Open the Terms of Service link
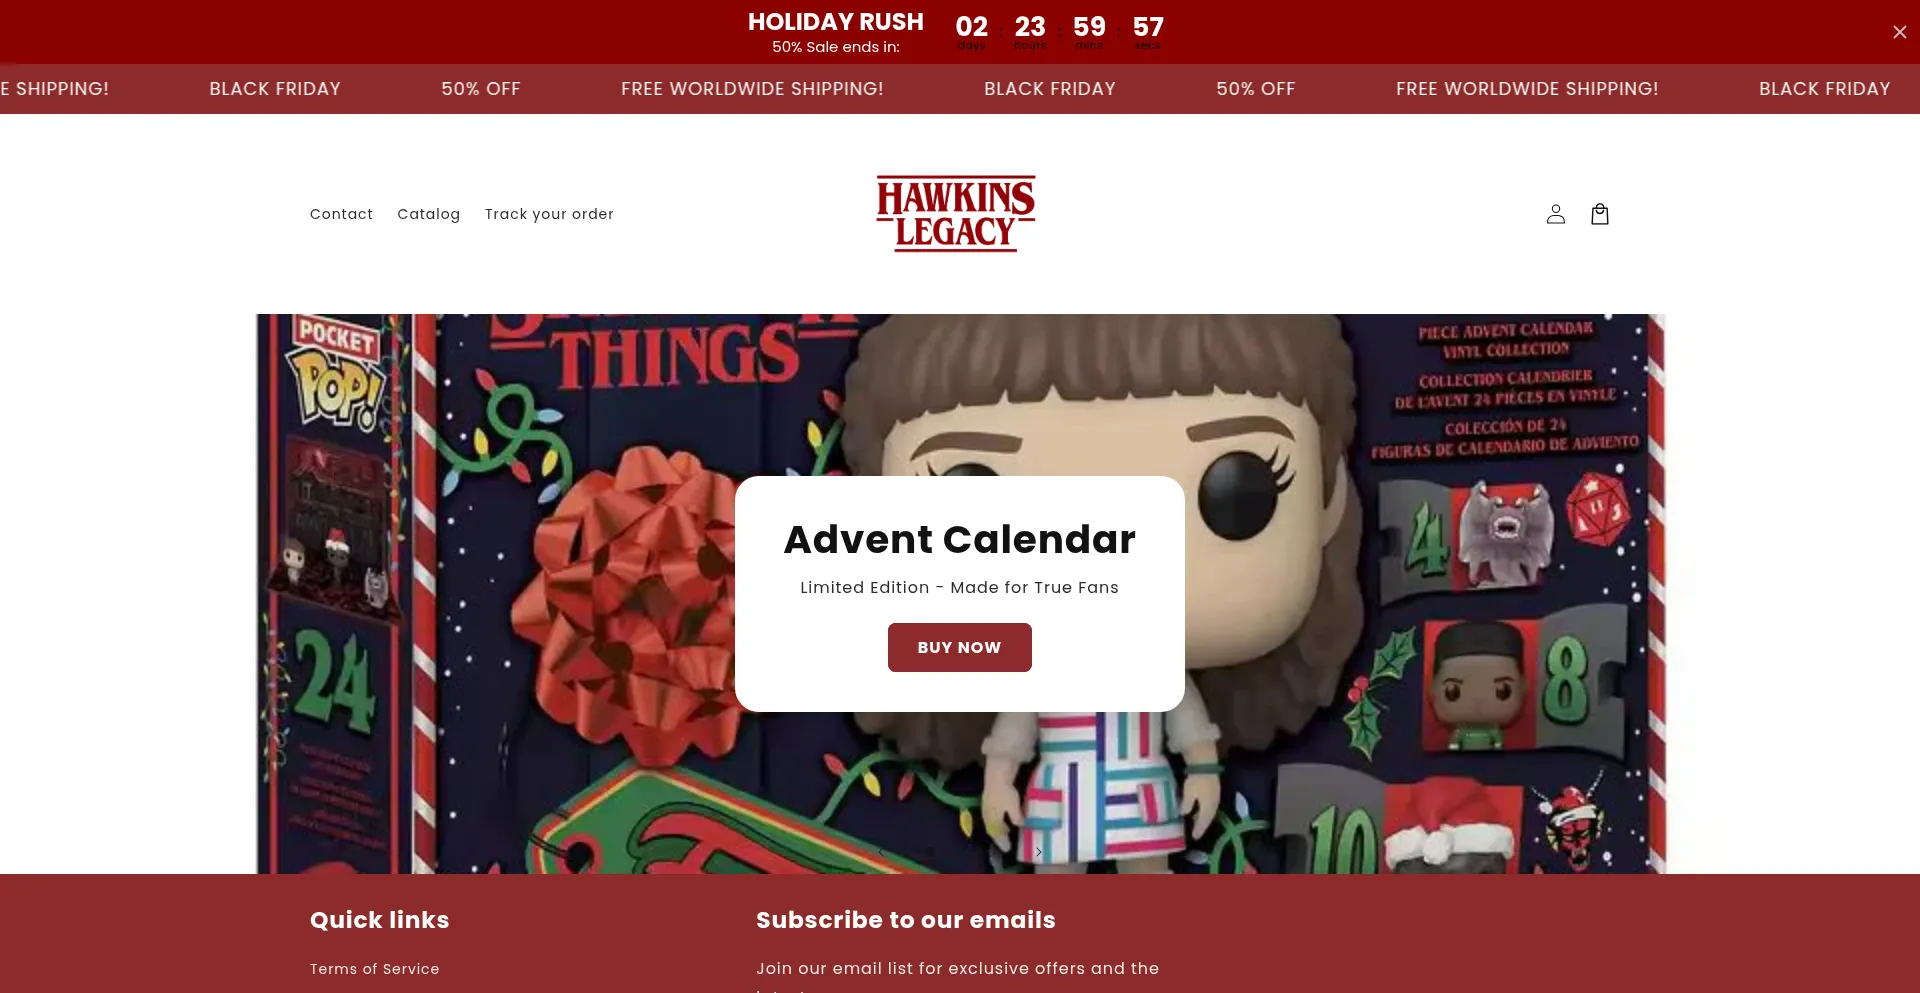 [x=374, y=969]
